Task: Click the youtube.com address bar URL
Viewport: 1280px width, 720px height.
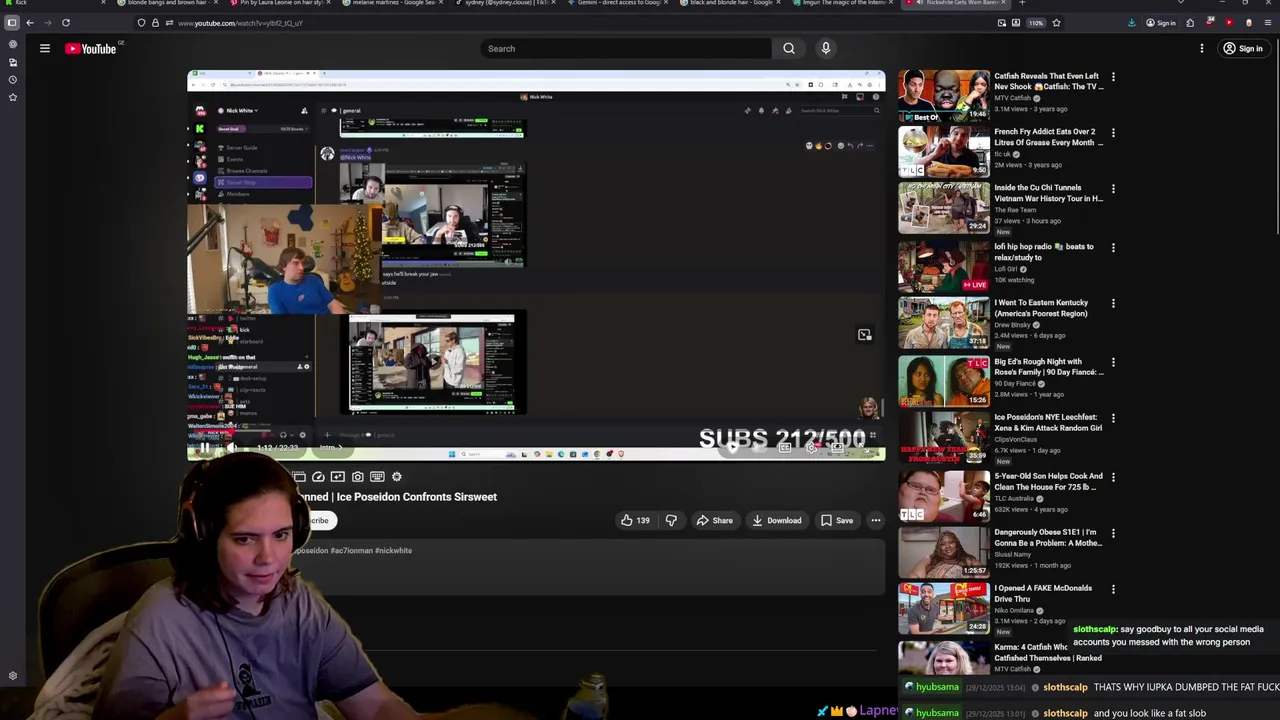Action: (x=240, y=23)
